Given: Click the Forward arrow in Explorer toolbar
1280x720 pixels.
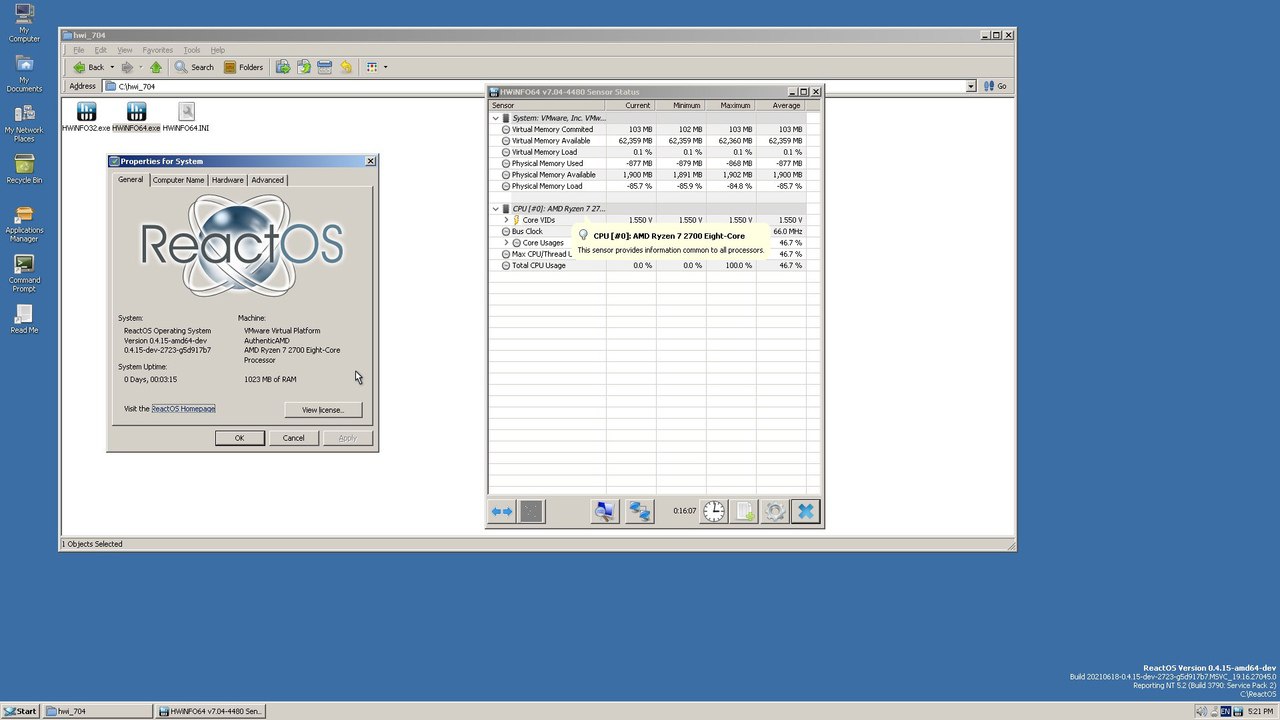Looking at the screenshot, I should click(127, 67).
